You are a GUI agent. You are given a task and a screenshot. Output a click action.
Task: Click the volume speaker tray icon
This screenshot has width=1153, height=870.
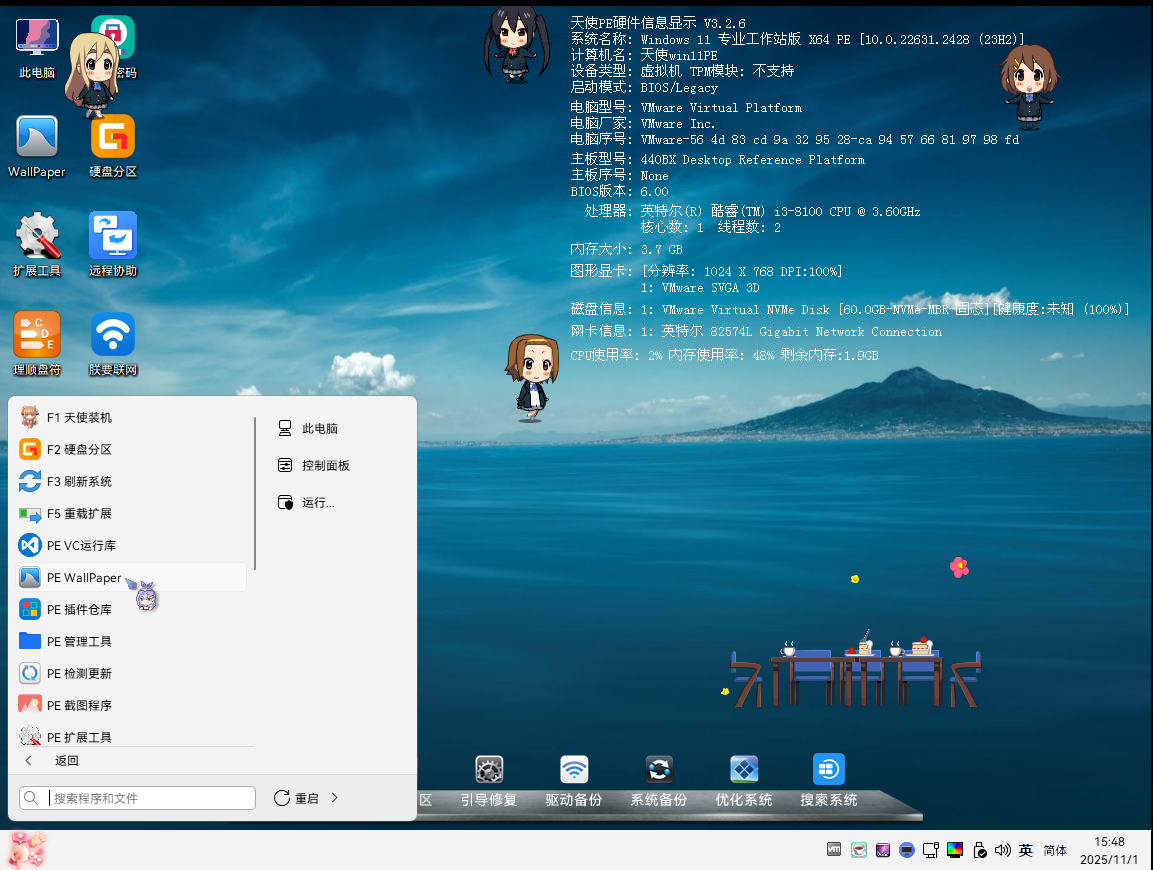1003,850
